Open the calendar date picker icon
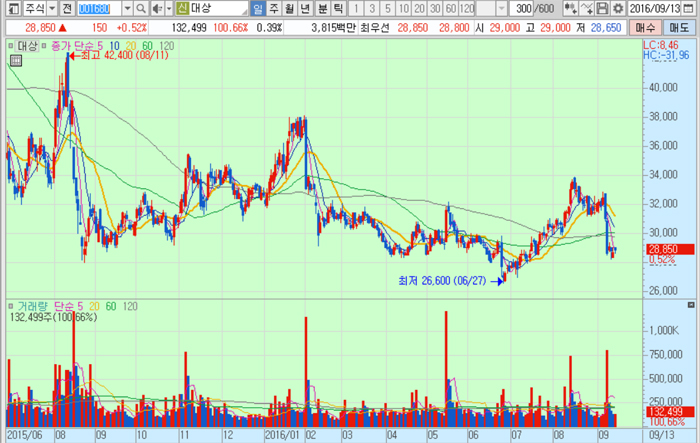Screen dimensions: 700x443 click(689, 8)
